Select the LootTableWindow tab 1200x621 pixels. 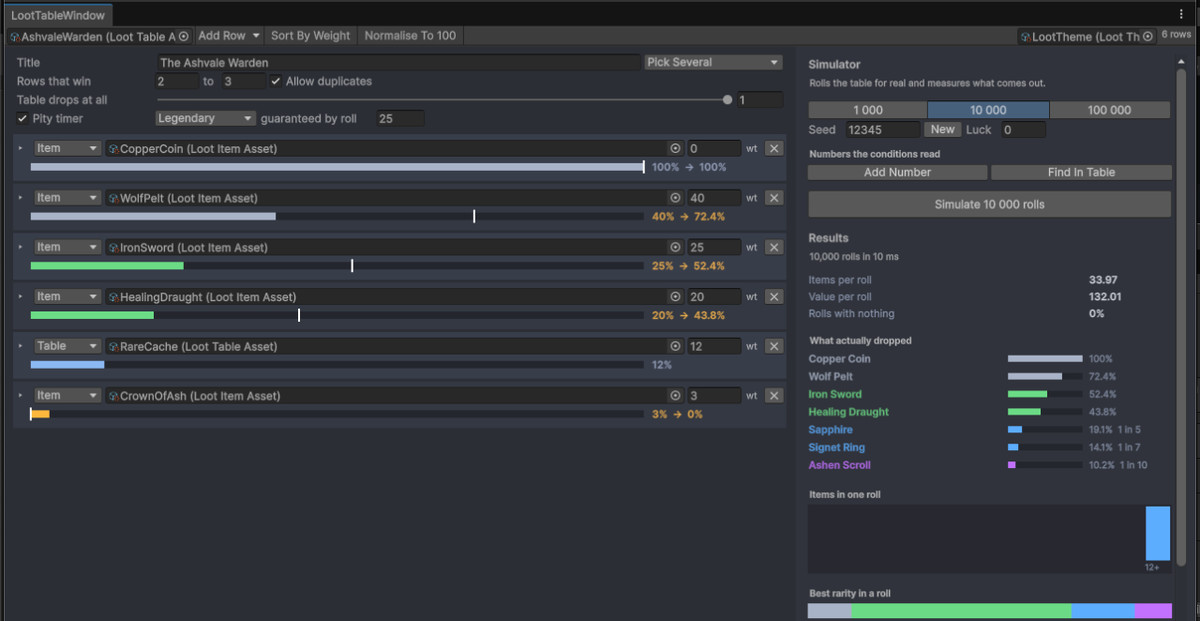point(58,15)
